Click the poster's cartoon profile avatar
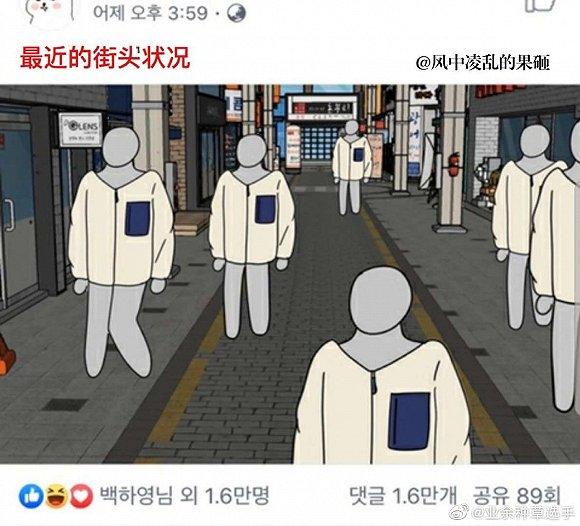Viewport: 580px width, 526px height. 49,11
